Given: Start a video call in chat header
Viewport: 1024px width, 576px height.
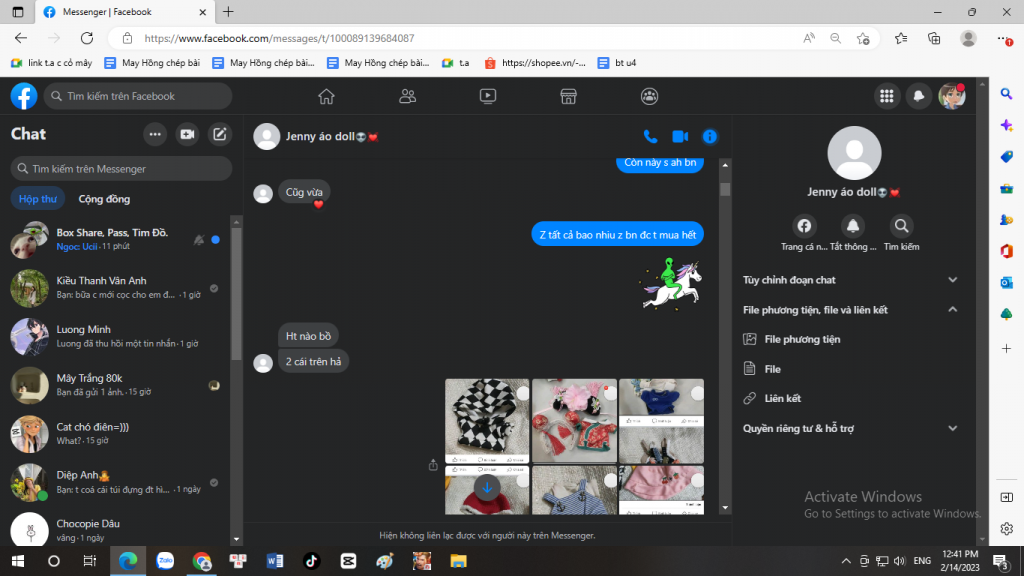Looking at the screenshot, I should click(680, 136).
